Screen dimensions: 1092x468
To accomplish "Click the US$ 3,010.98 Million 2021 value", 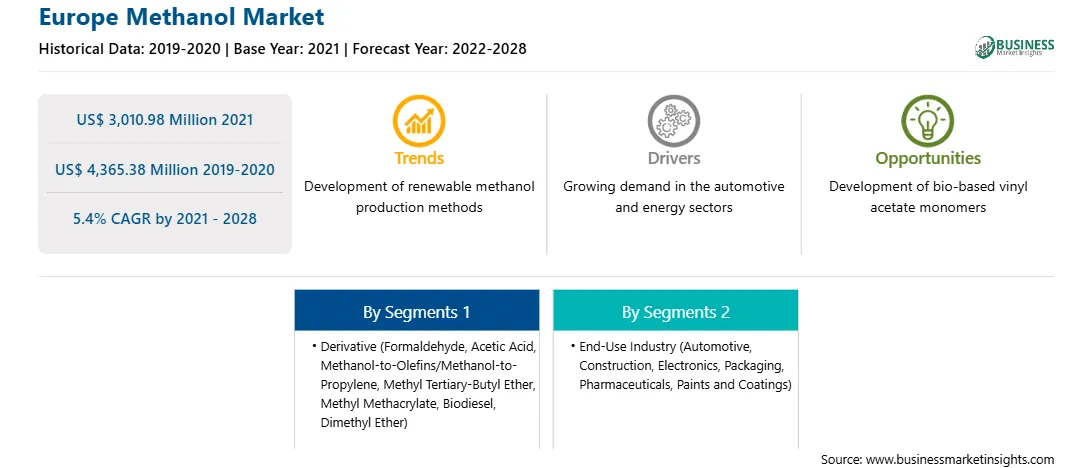I will pyautogui.click(x=165, y=120).
